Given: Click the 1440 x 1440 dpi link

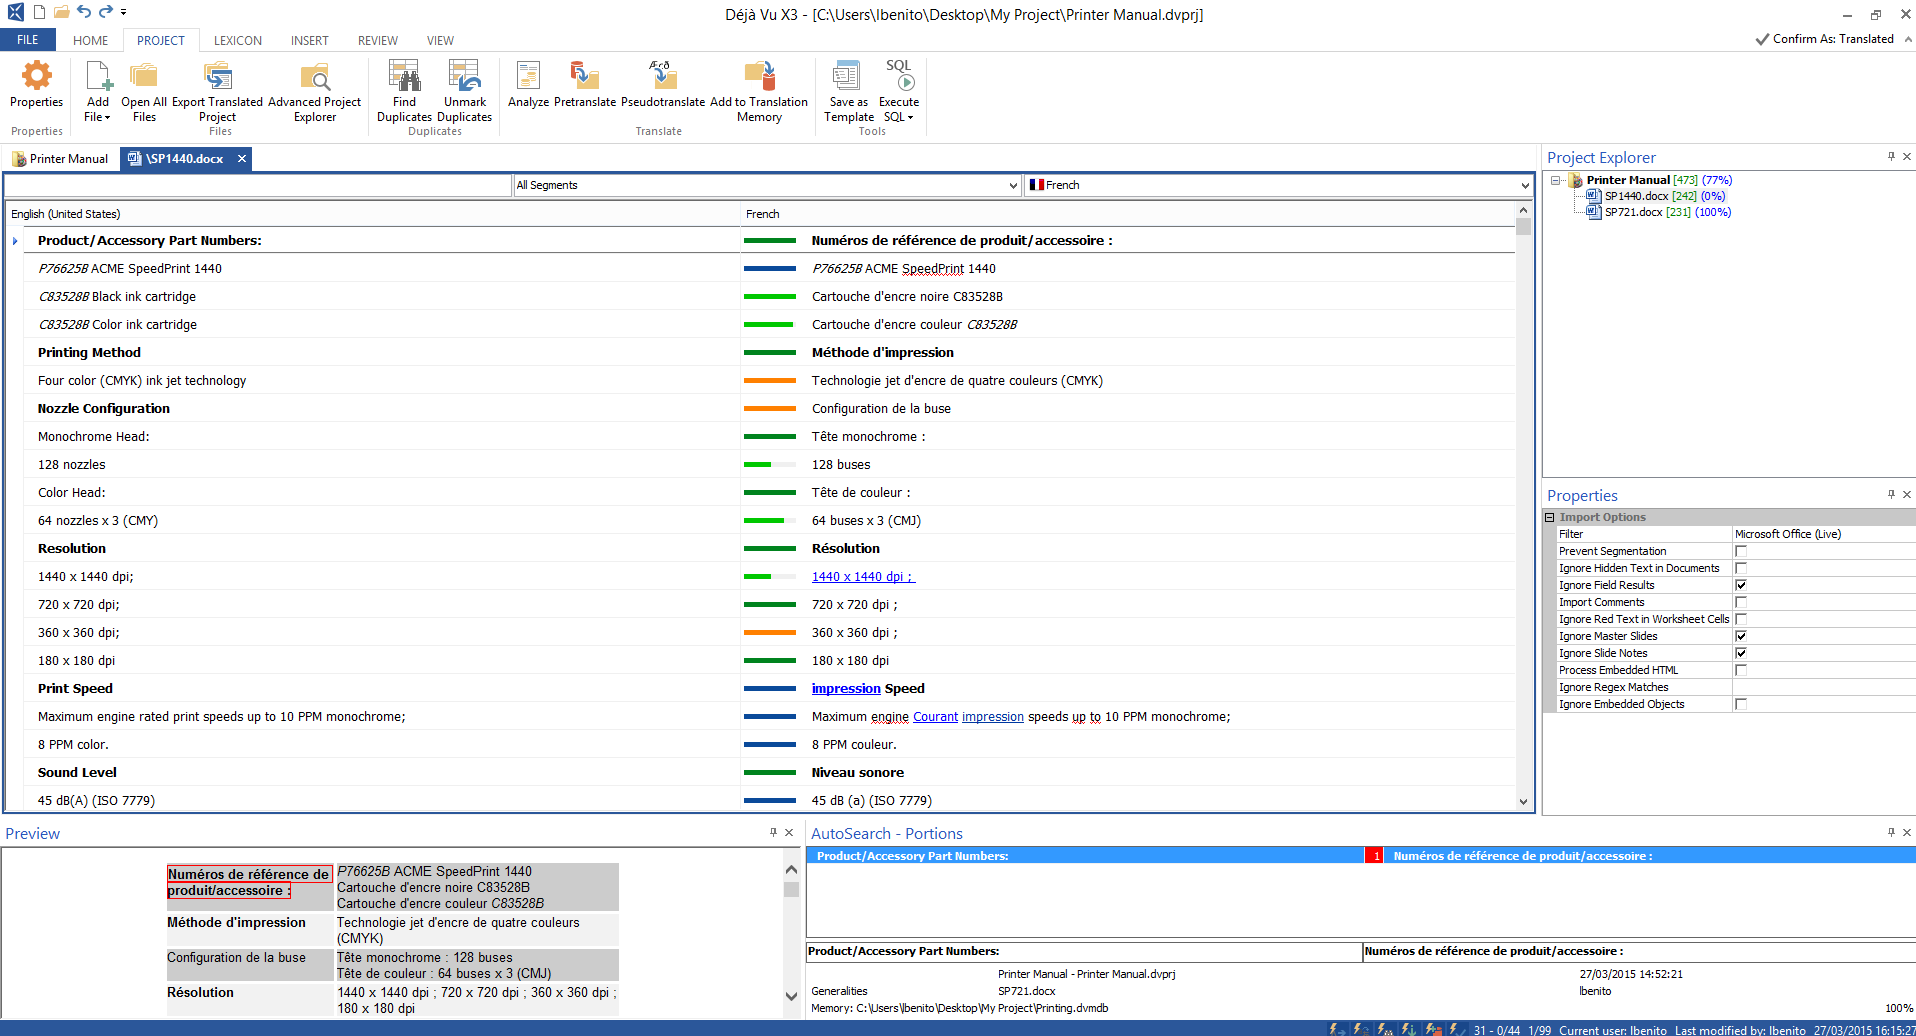Looking at the screenshot, I should point(862,577).
